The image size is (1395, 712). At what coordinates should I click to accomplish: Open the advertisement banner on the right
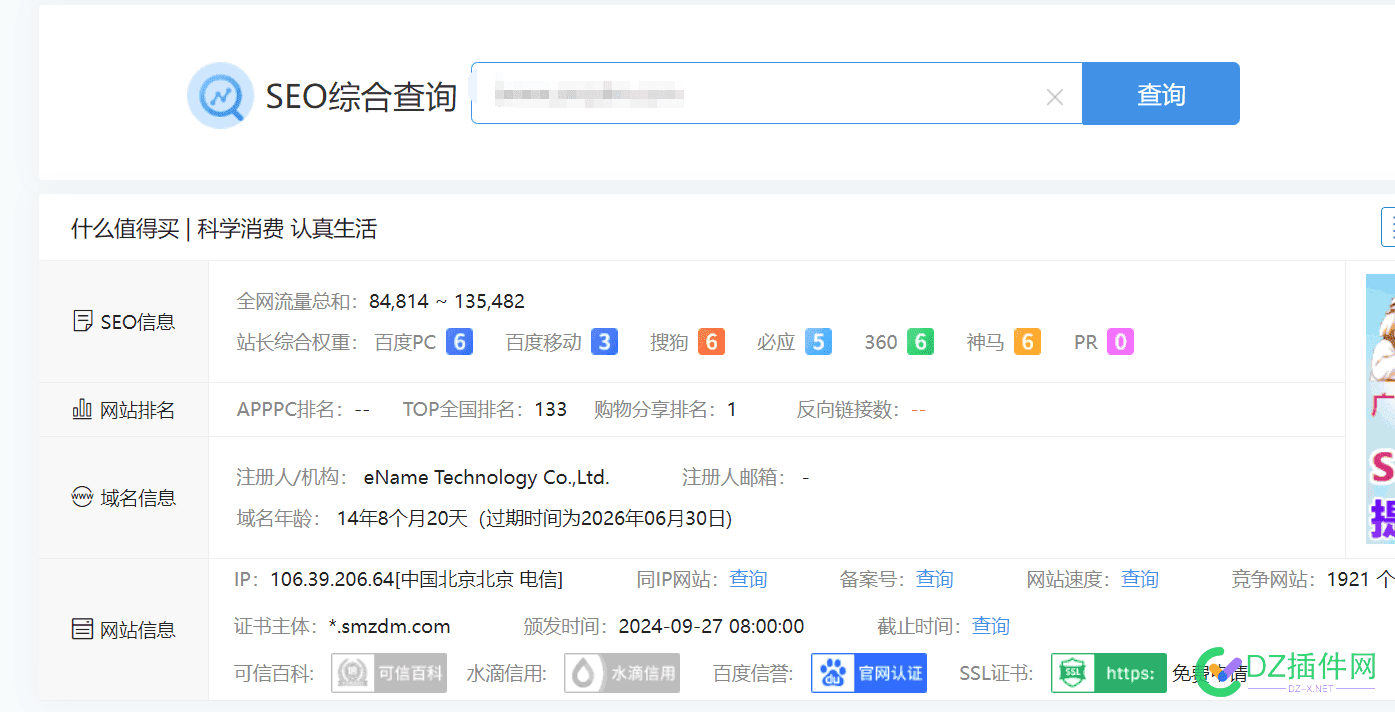[1380, 409]
